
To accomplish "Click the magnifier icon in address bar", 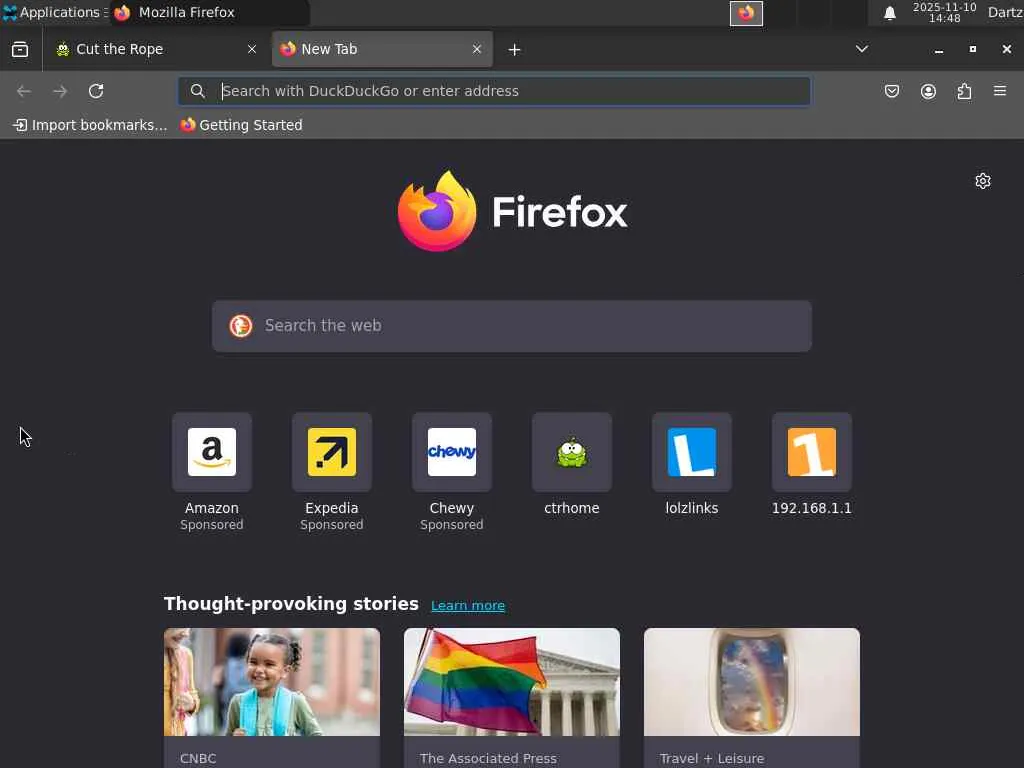I will pos(197,91).
